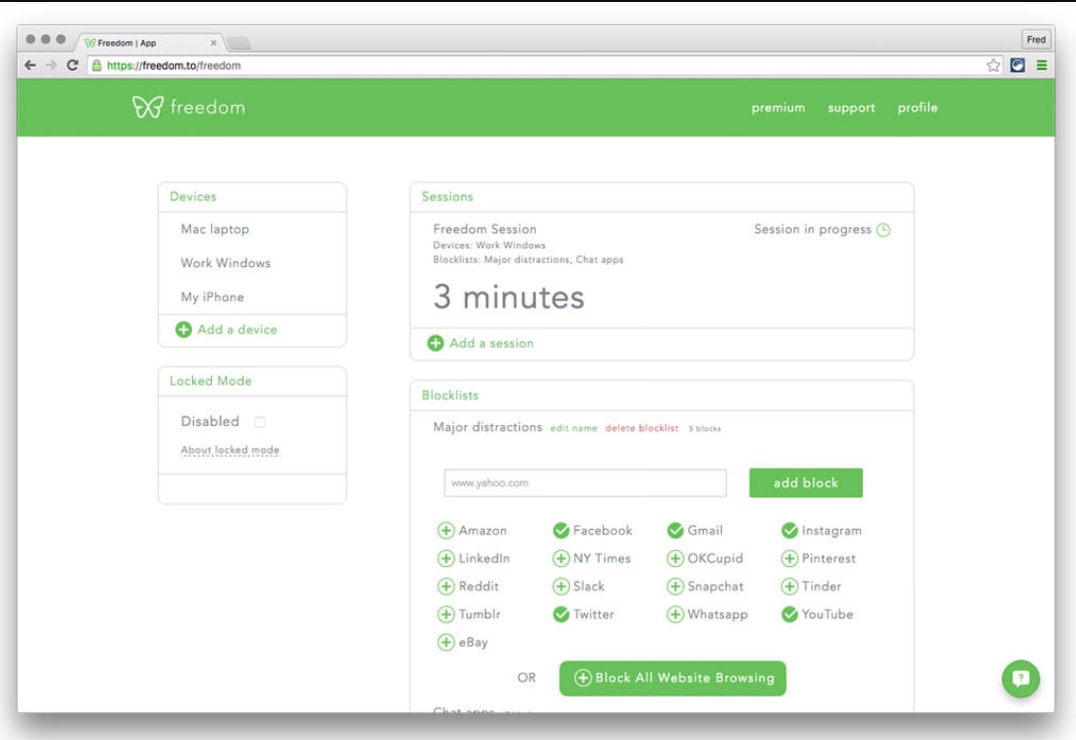Uncheck YouTube in the blocklist
Viewport: 1076px width, 740px height.
[x=789, y=614]
